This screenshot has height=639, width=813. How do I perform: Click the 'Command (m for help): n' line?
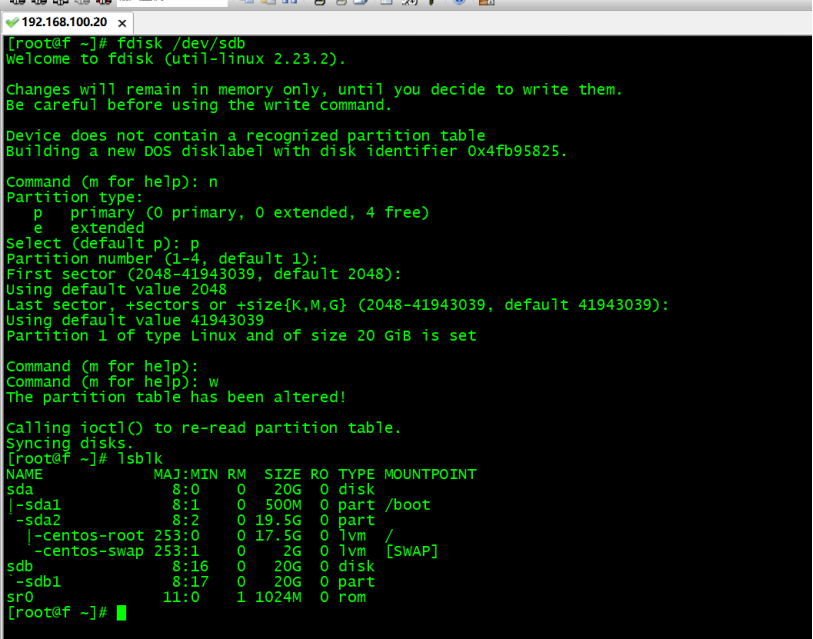pyautogui.click(x=111, y=182)
